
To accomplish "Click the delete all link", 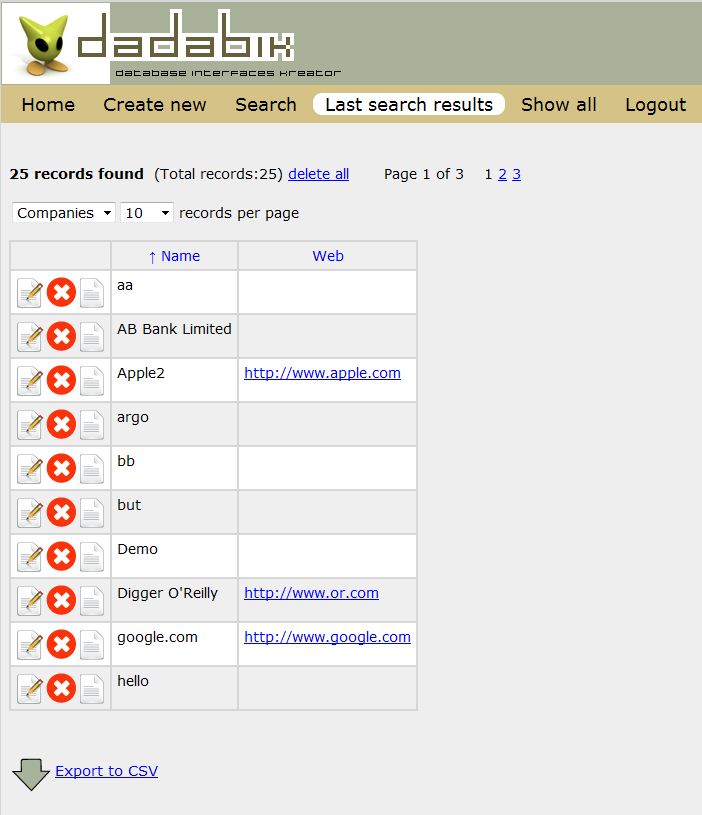I will (x=319, y=174).
